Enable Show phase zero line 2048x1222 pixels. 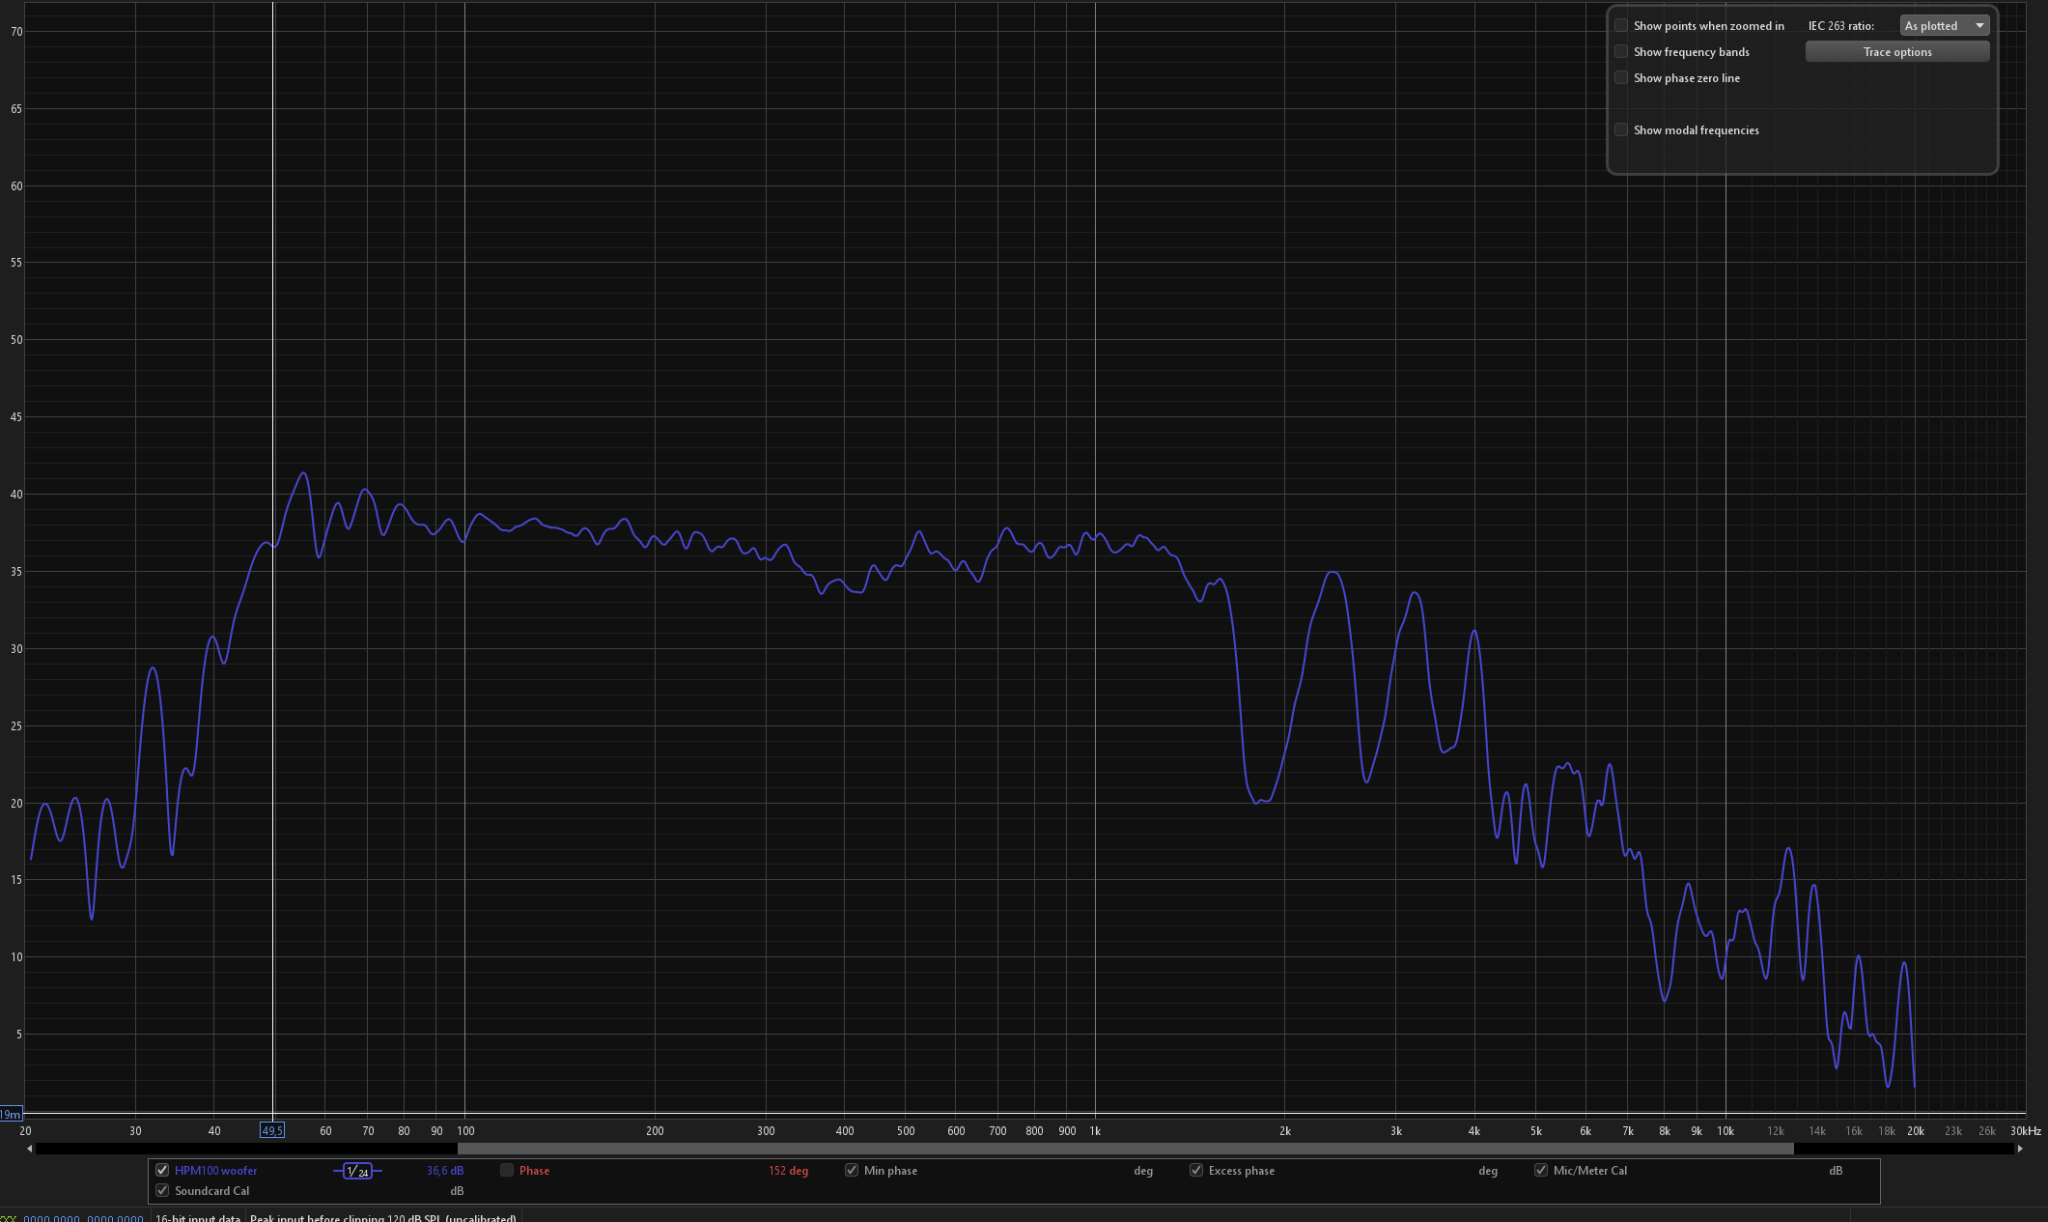coord(1621,78)
